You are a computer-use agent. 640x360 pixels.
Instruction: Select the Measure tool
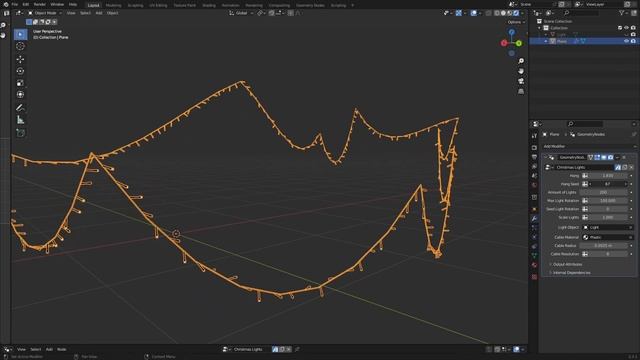[20, 120]
